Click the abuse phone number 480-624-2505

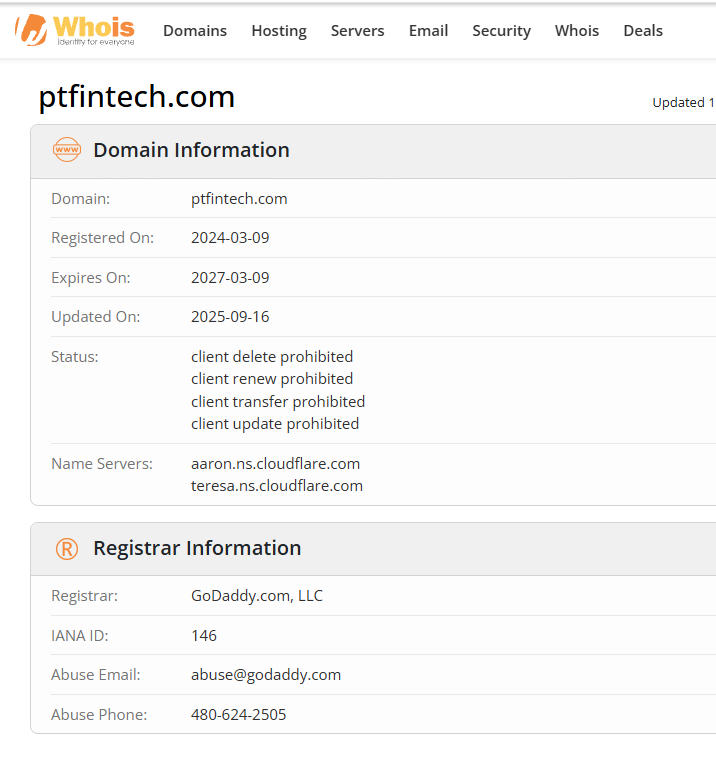click(239, 715)
